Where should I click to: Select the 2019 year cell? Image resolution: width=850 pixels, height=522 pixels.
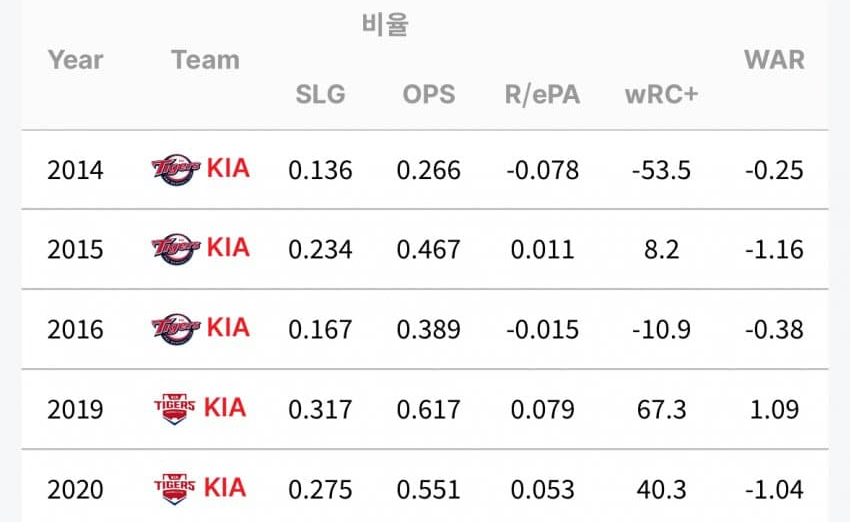tap(75, 409)
